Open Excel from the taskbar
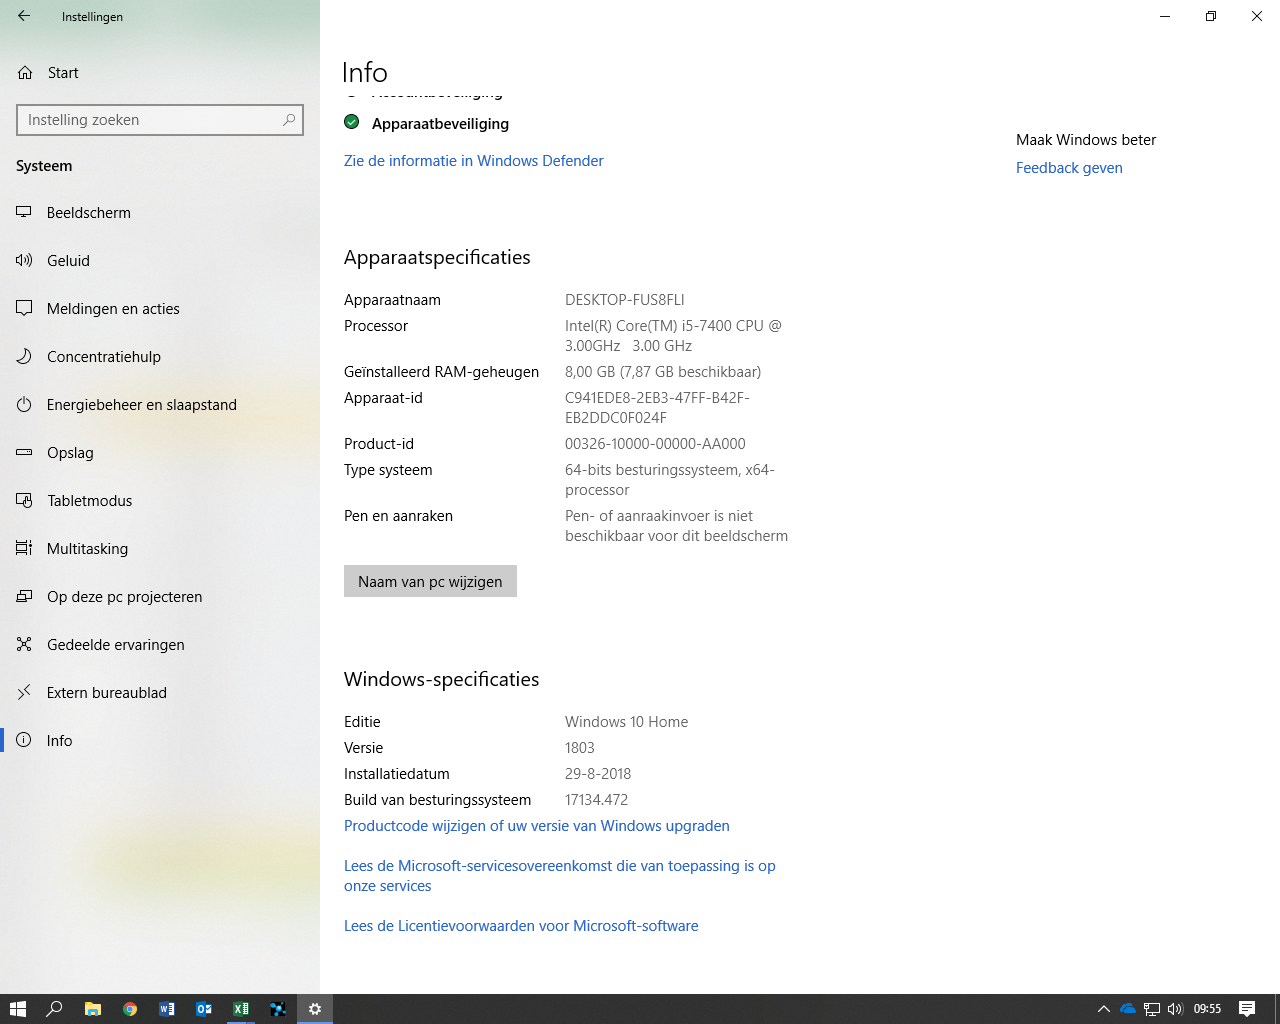The image size is (1280, 1024). tap(241, 1009)
